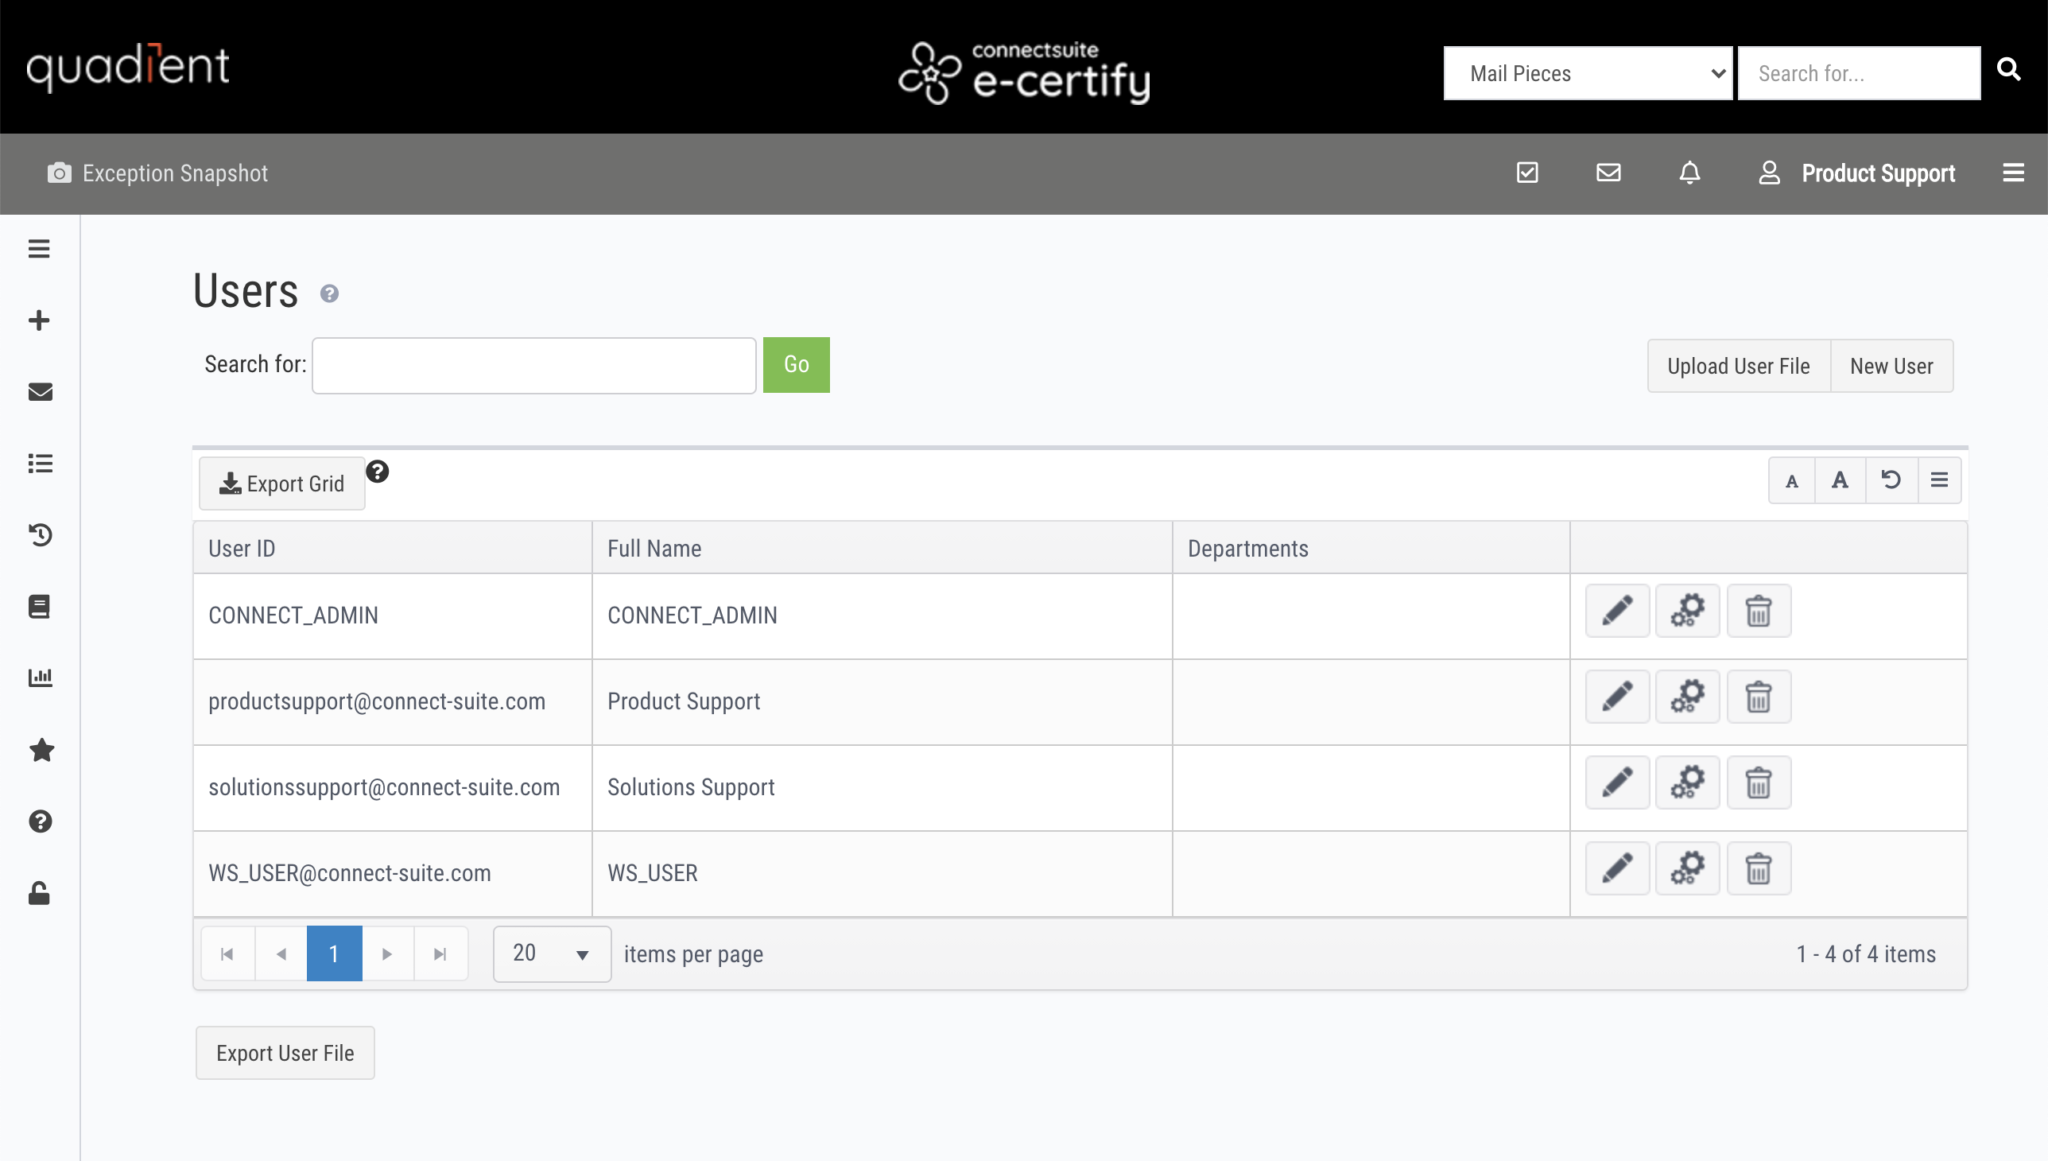Image resolution: width=2048 pixels, height=1161 pixels.
Task: Open the Mail Pieces search scope dropdown
Action: coord(1588,73)
